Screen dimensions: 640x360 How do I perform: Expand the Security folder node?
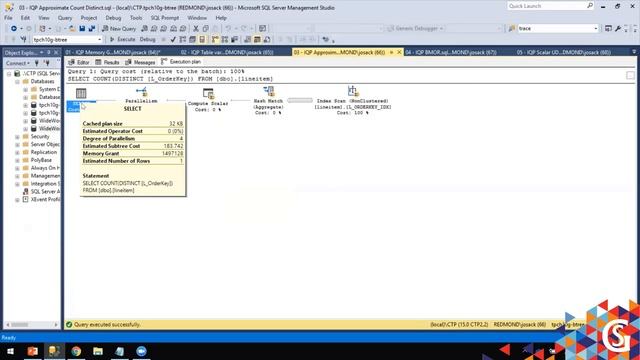click(x=17, y=137)
